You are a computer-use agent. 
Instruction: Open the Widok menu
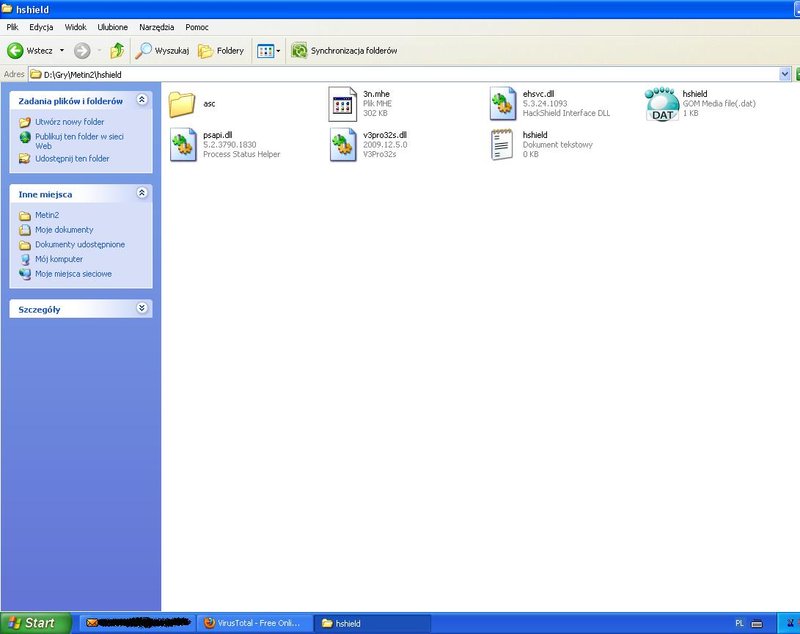pos(76,27)
